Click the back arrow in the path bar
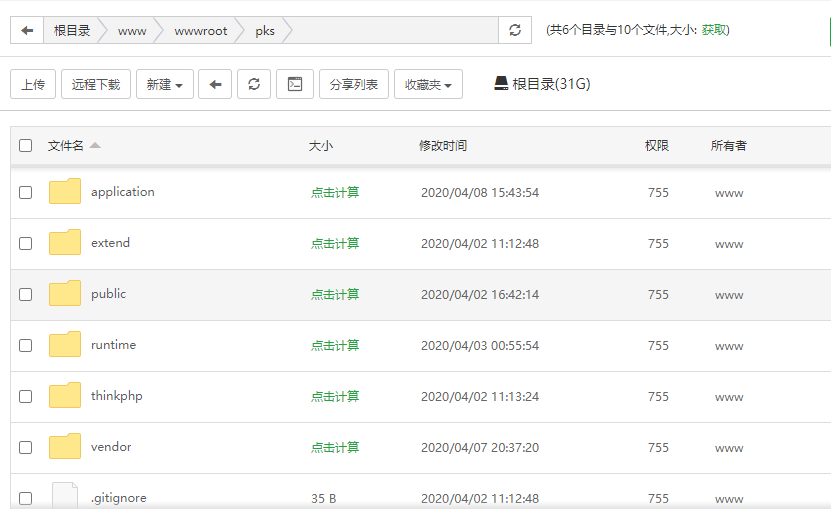This screenshot has width=831, height=526. tap(27, 30)
